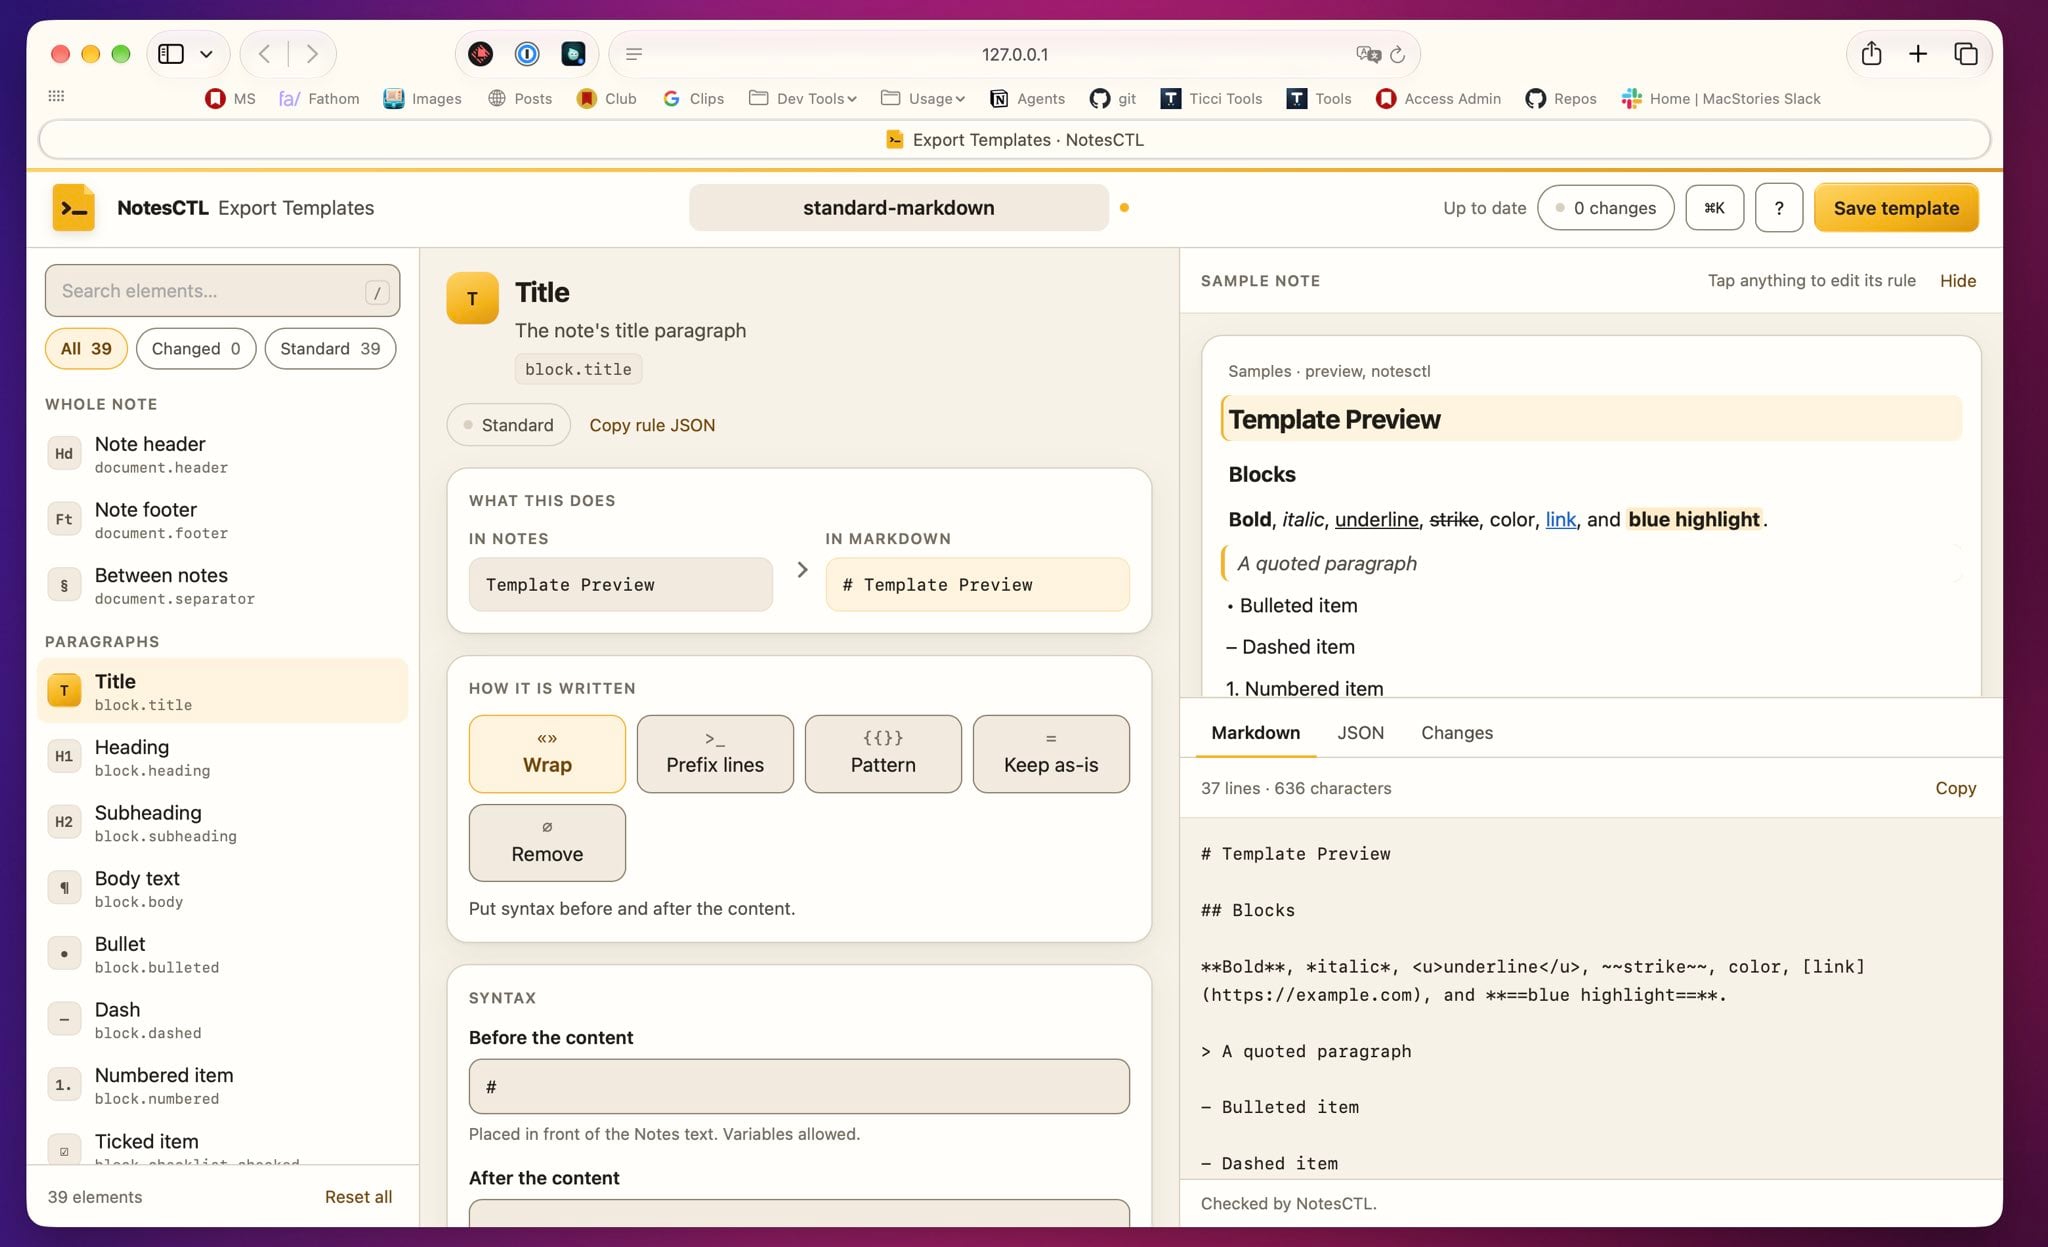Screen dimensions: 2048x1247
Task: Click the Save template button
Action: [x=1896, y=208]
